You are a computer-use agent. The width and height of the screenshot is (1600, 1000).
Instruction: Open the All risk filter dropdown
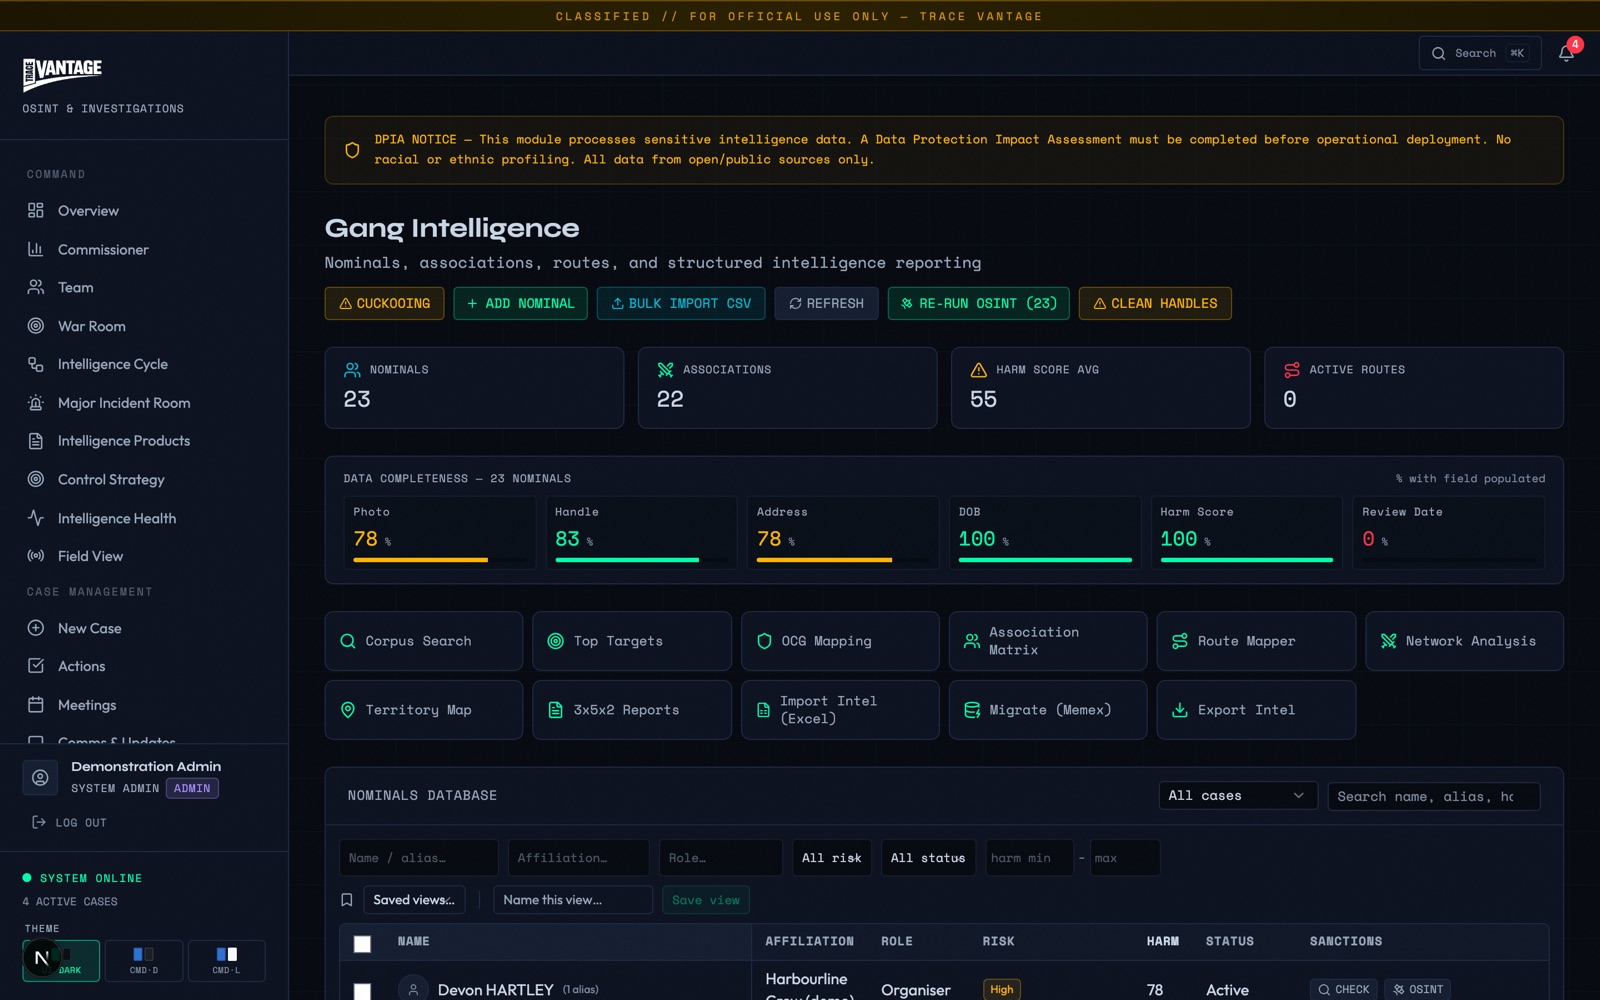coord(832,858)
